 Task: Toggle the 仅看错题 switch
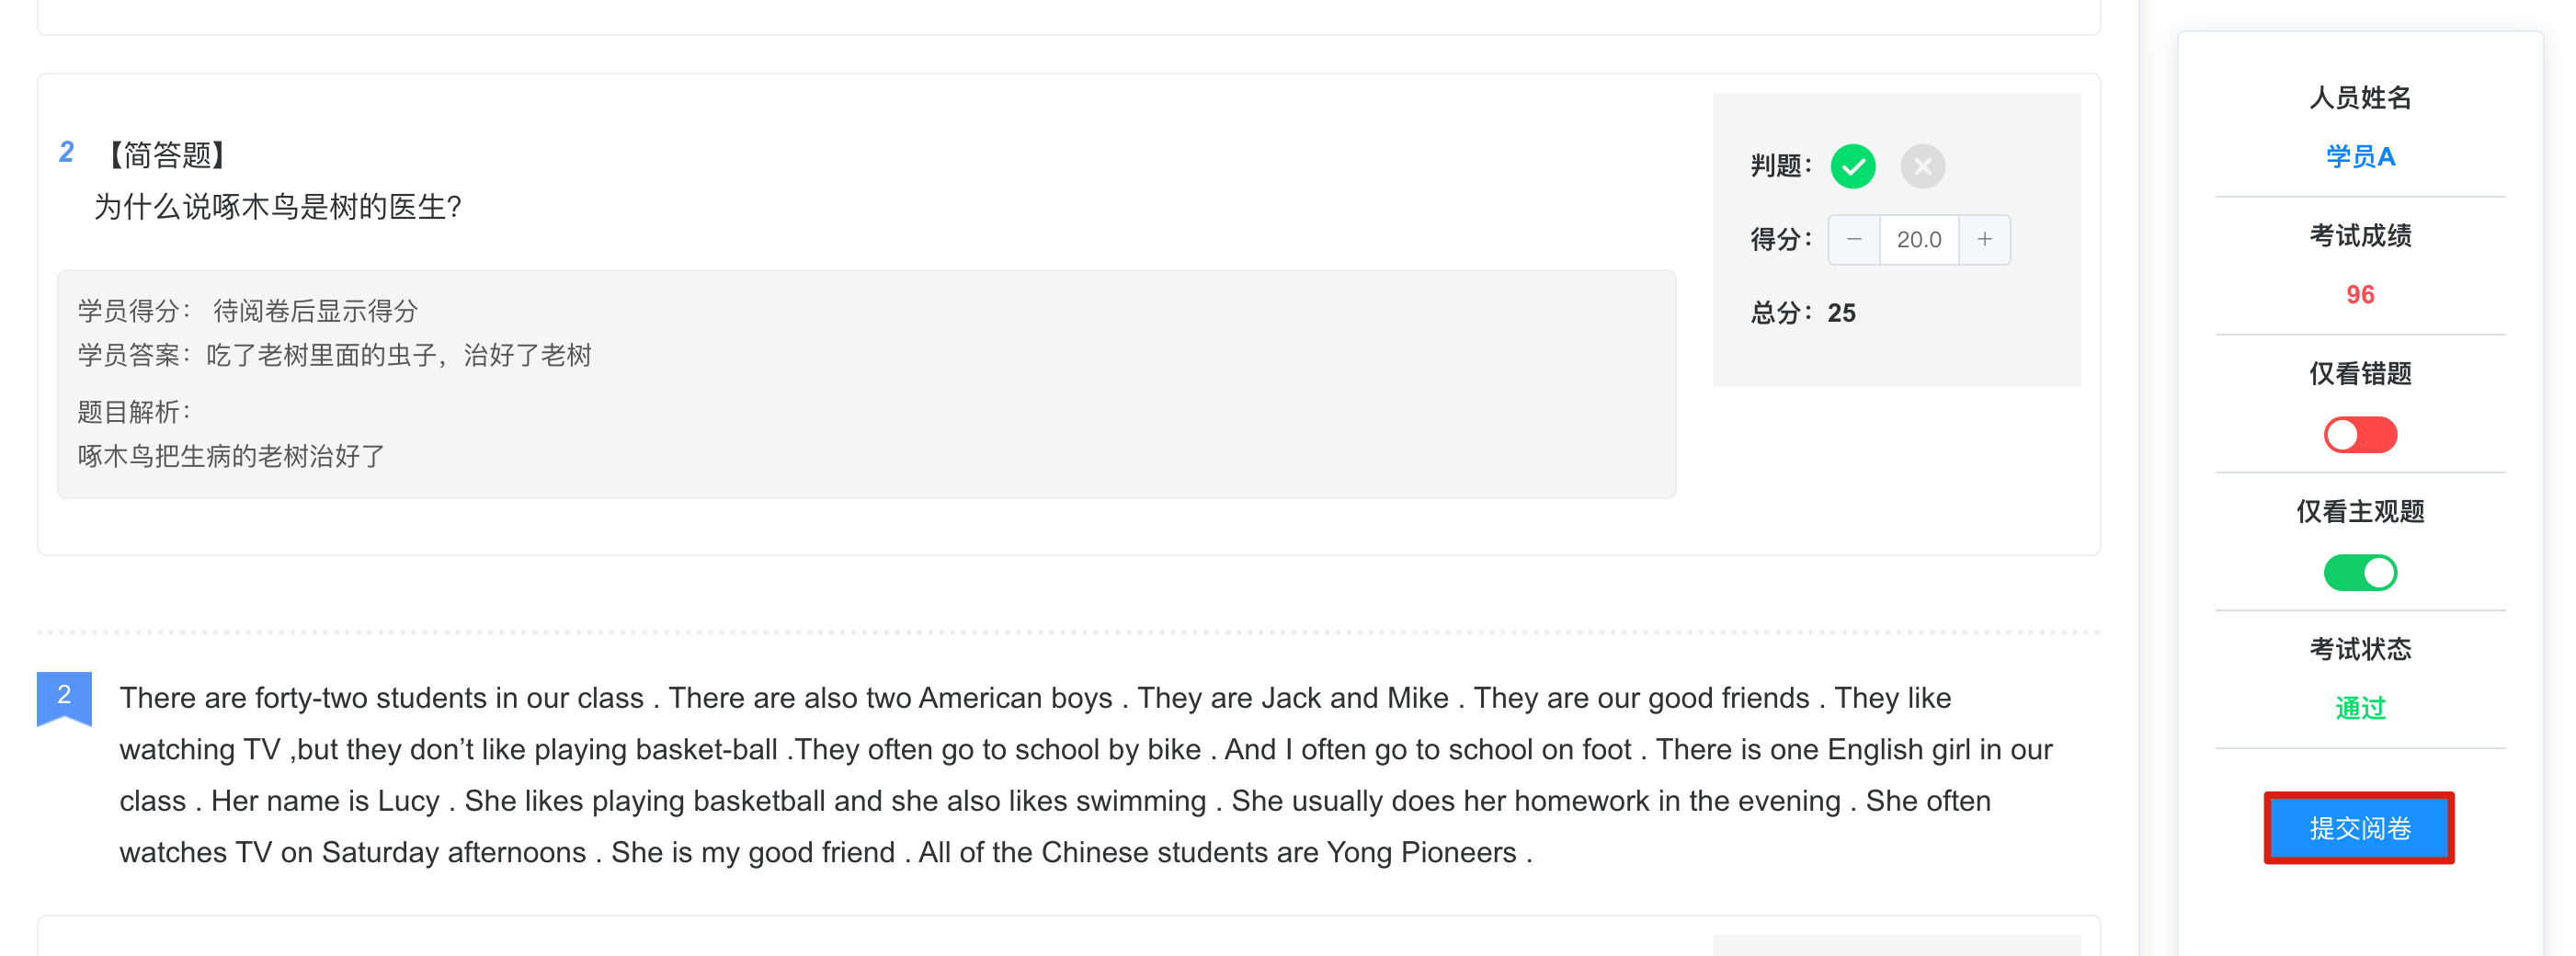[x=2360, y=435]
